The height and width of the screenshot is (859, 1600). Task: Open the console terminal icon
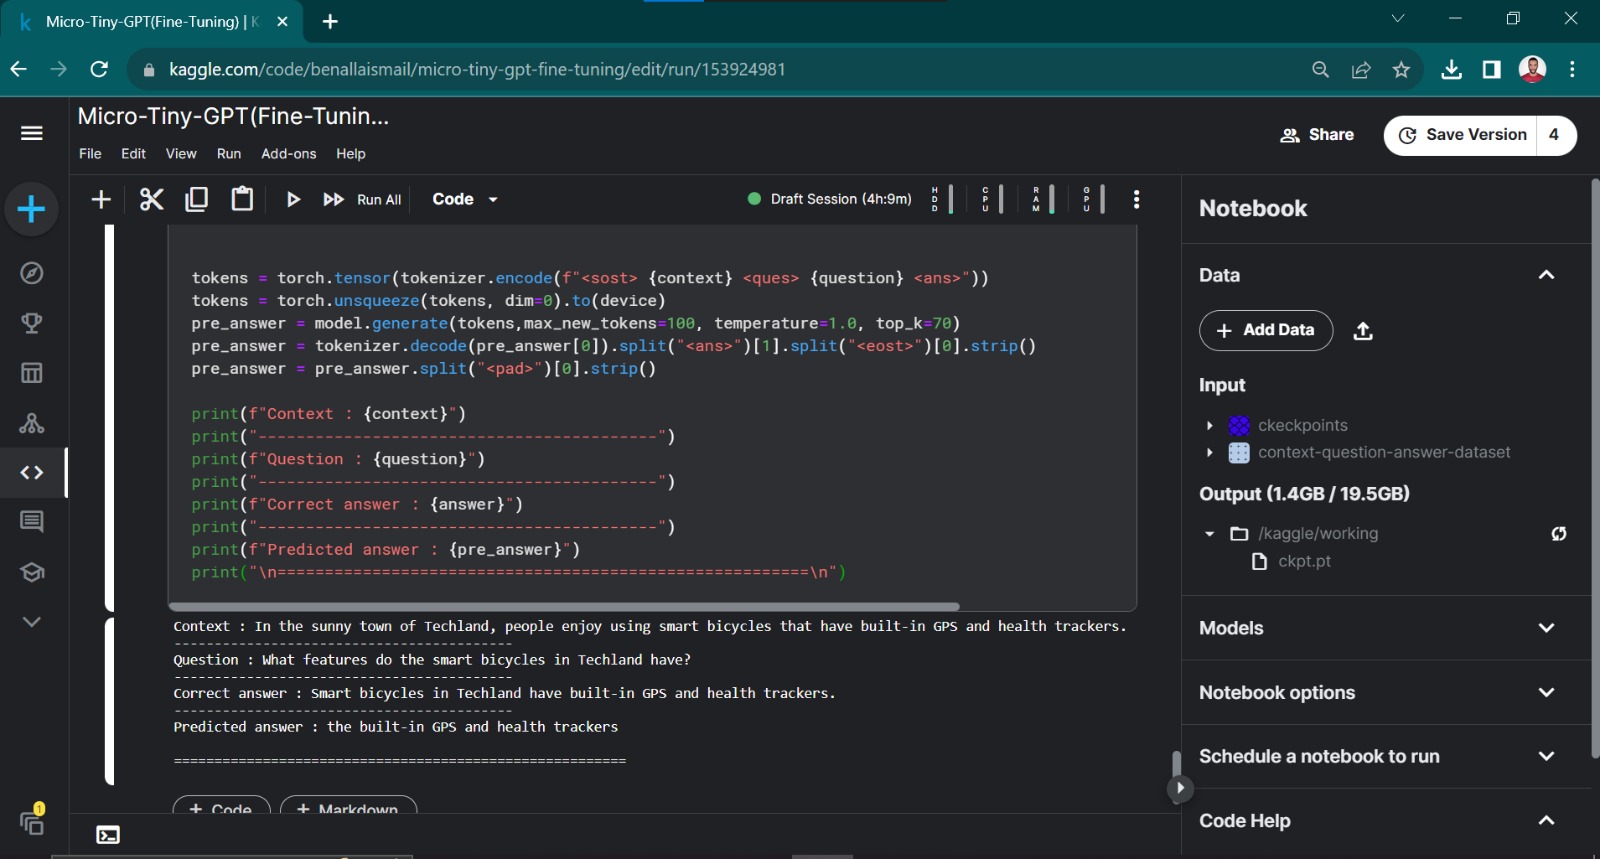[x=108, y=835]
